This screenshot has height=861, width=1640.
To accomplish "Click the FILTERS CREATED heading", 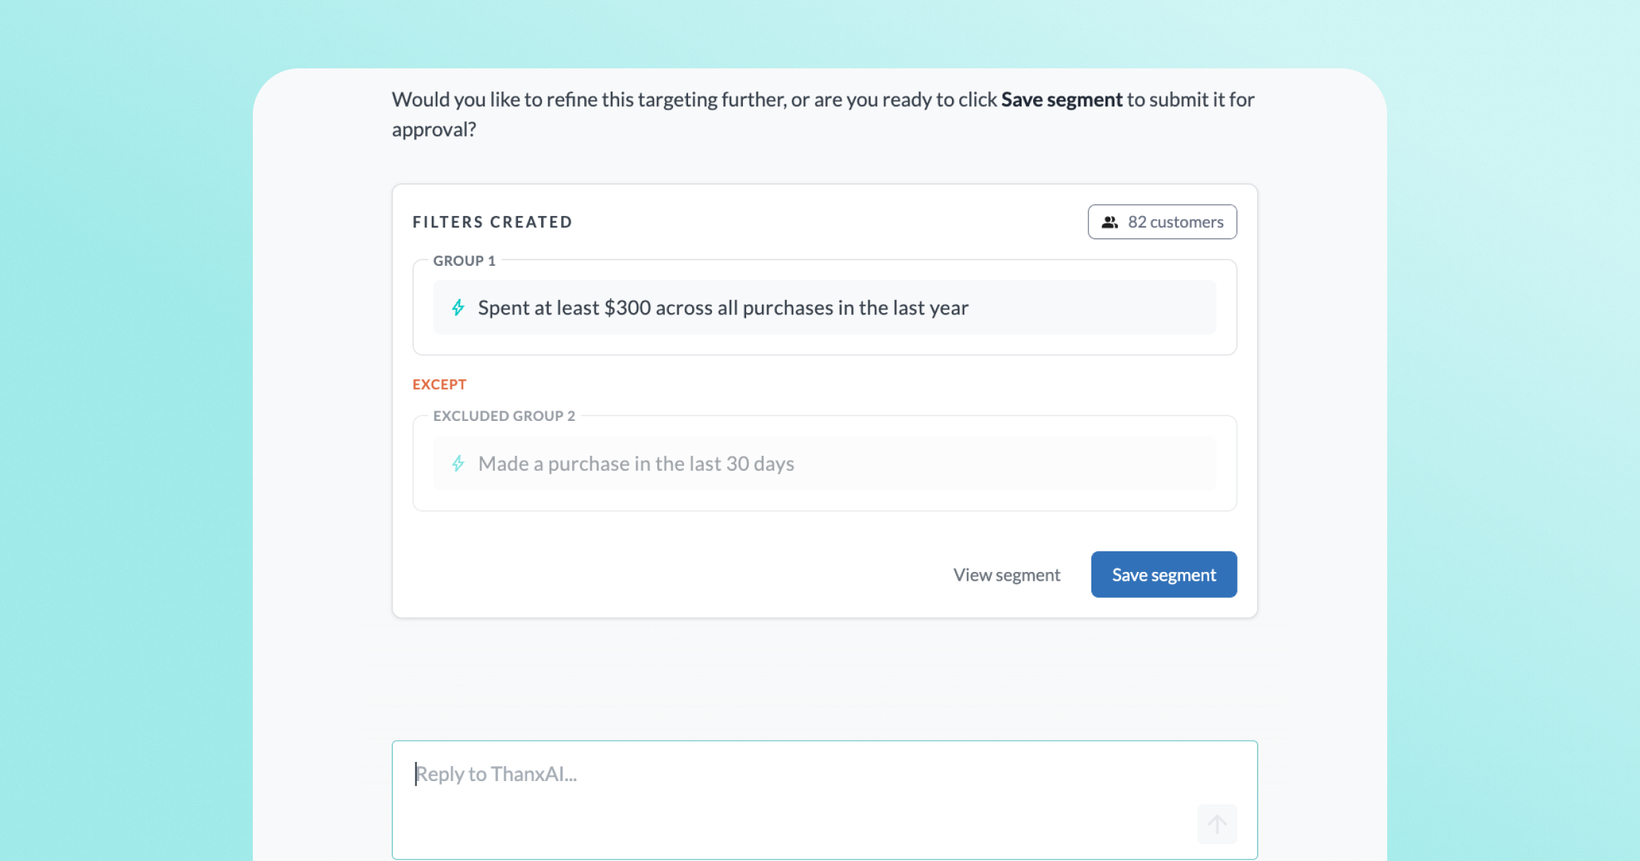I will tap(493, 222).
